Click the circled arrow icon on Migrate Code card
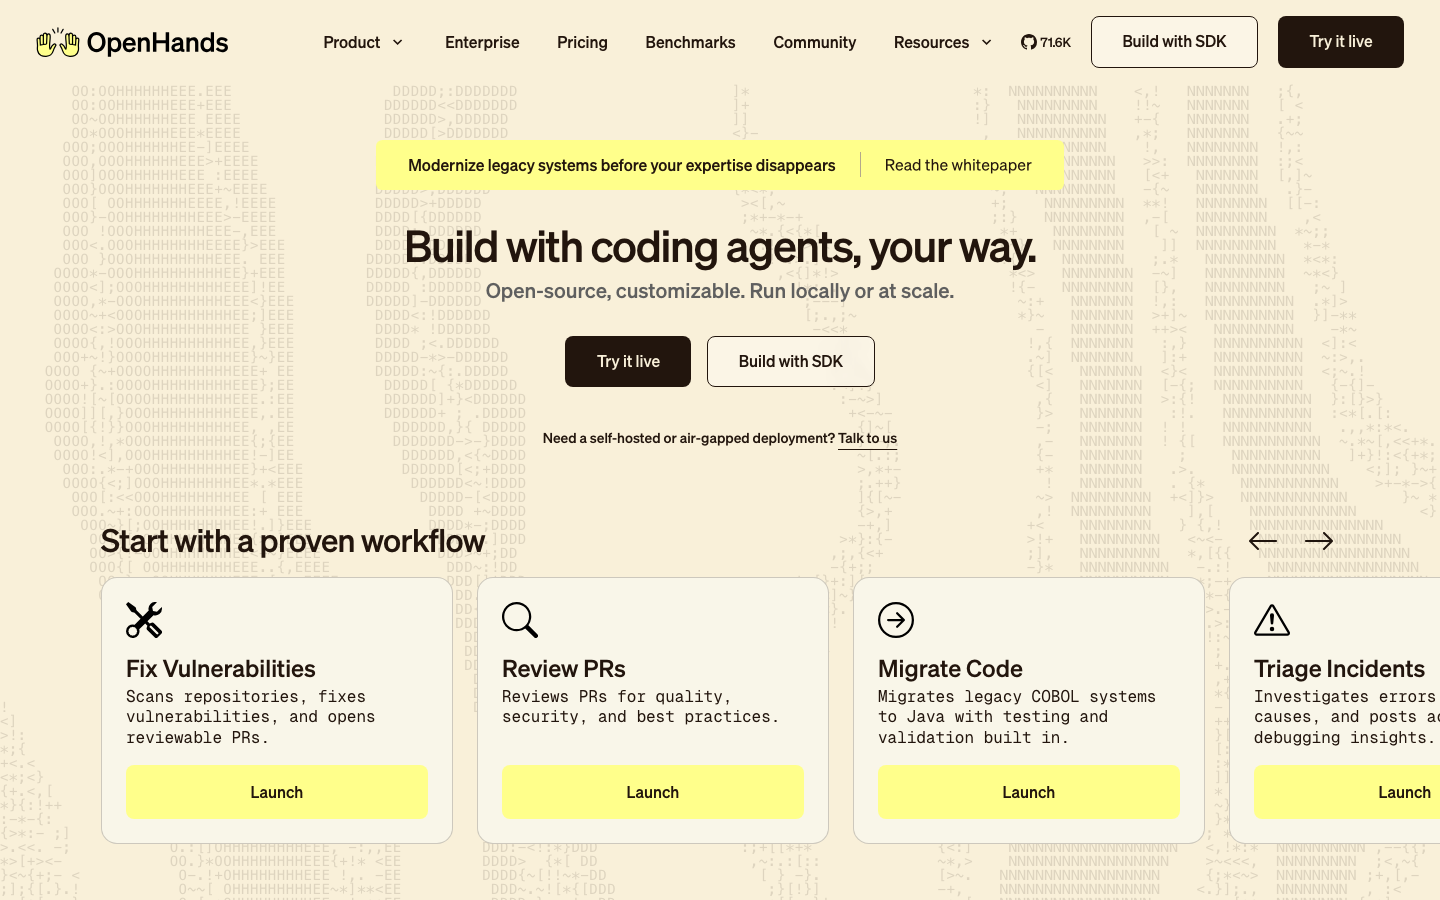 point(896,620)
